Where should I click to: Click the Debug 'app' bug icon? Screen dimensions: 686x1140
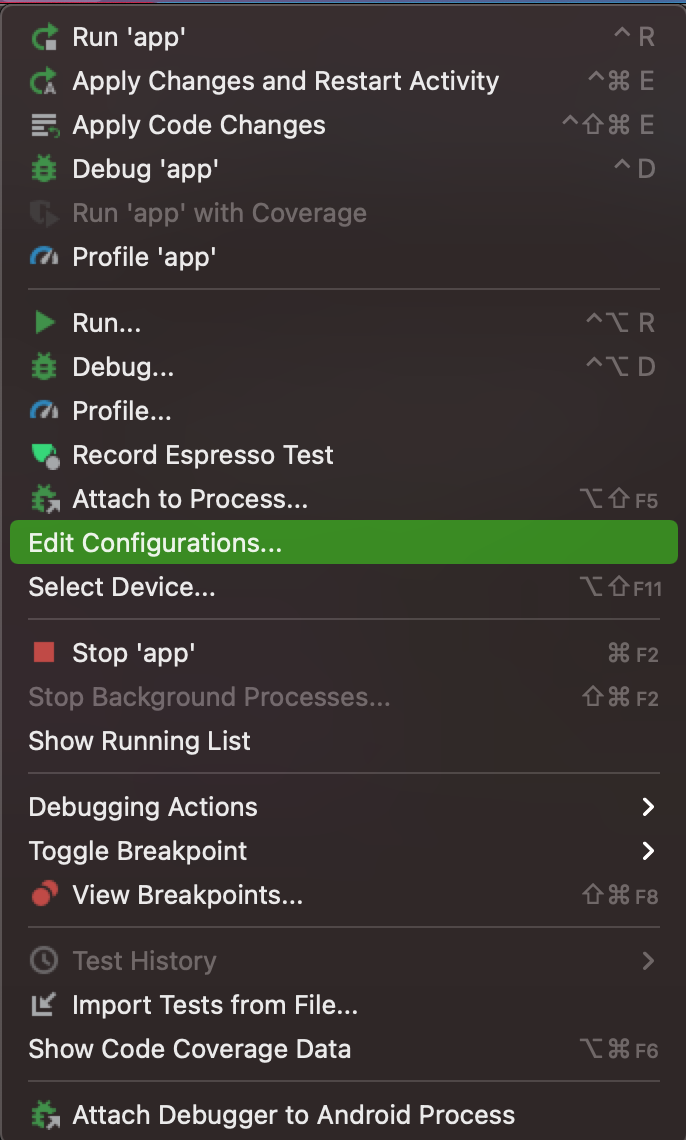point(44,170)
